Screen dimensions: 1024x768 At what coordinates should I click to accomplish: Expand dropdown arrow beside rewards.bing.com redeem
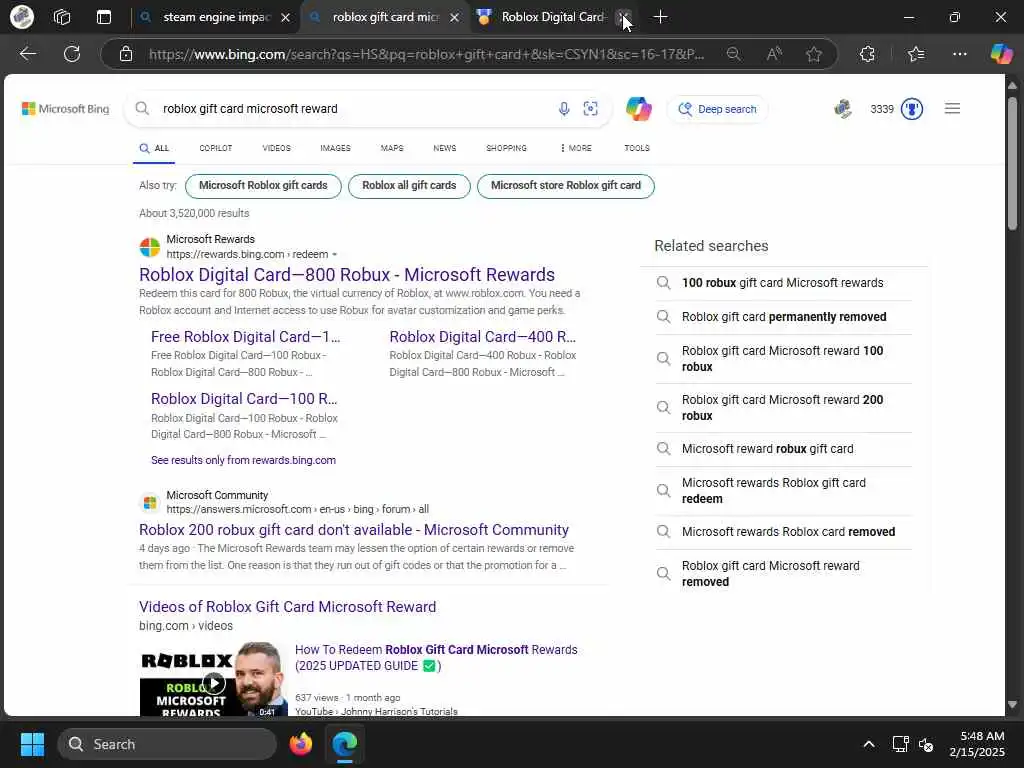pyautogui.click(x=334, y=255)
